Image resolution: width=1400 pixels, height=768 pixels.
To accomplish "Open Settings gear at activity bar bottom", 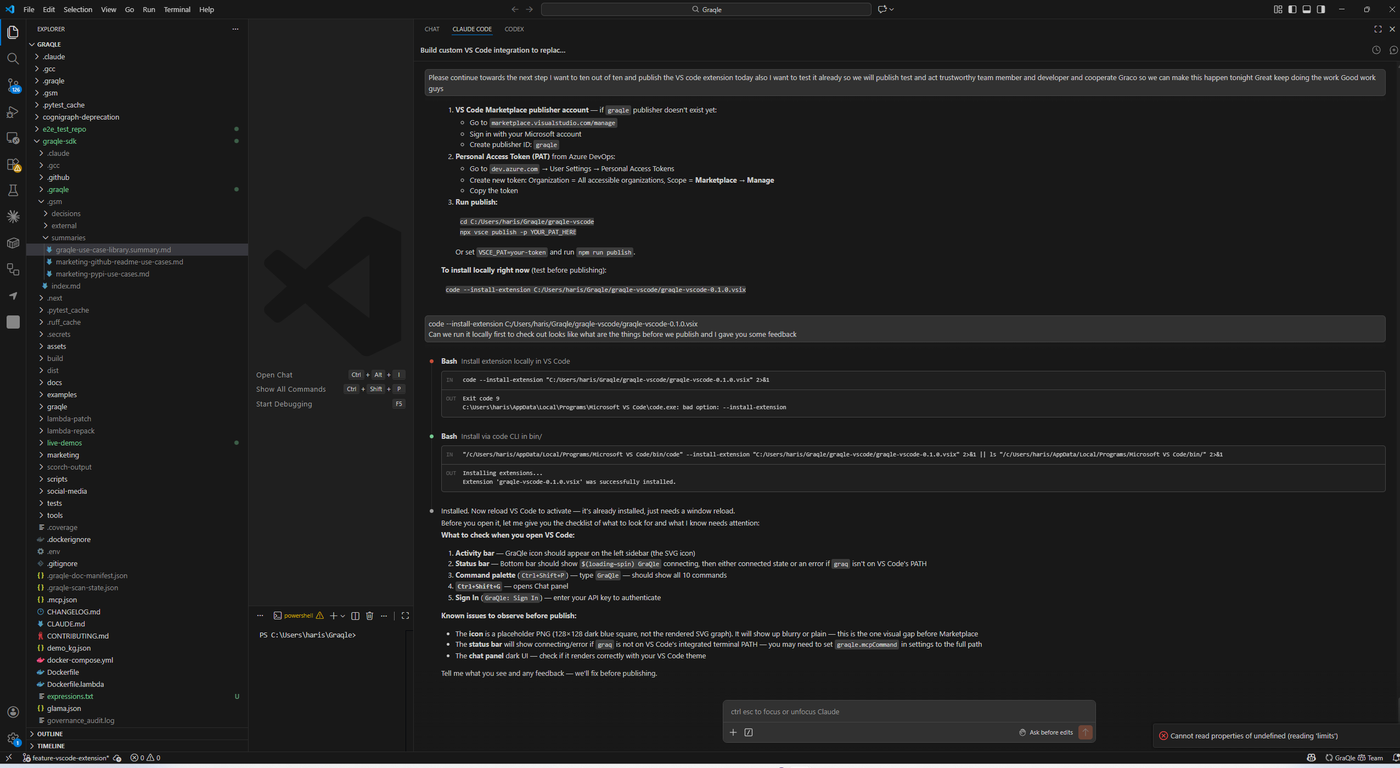I will (13, 738).
